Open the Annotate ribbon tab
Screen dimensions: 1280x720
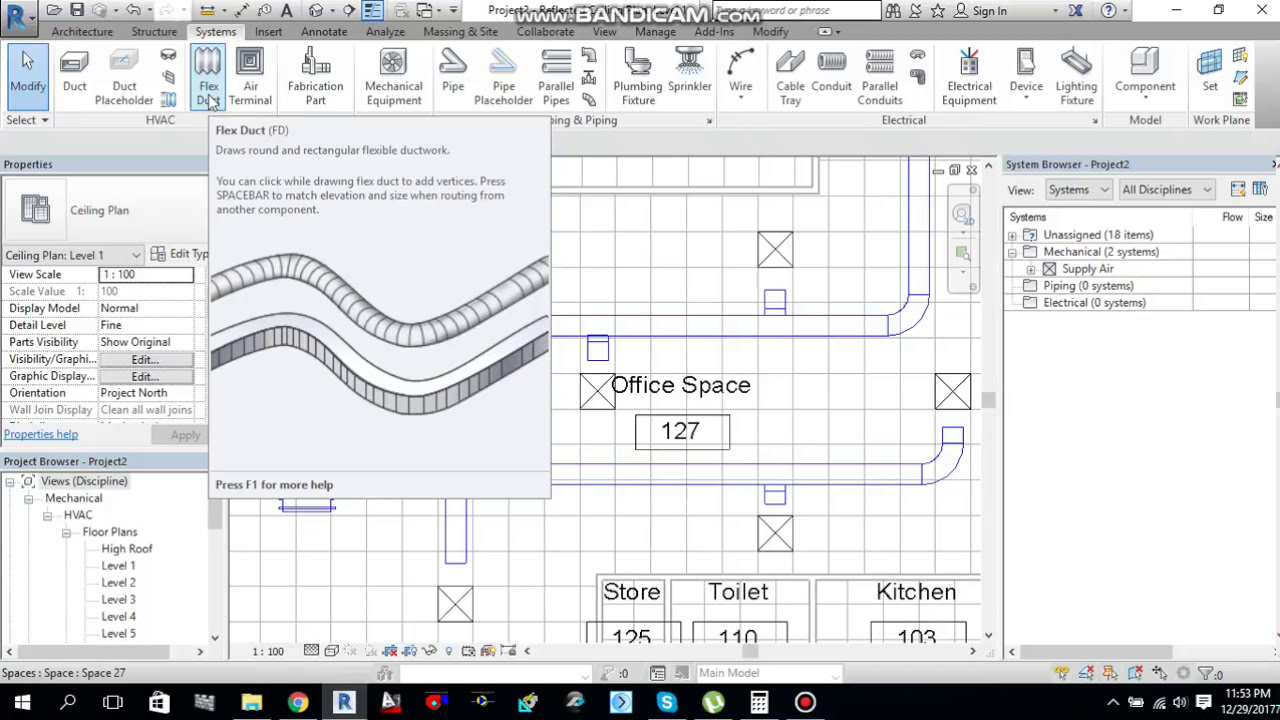pyautogui.click(x=324, y=32)
